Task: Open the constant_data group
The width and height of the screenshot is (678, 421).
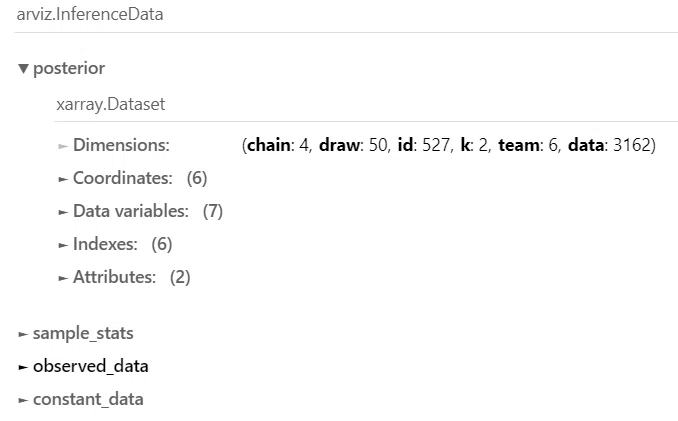Action: click(x=88, y=399)
